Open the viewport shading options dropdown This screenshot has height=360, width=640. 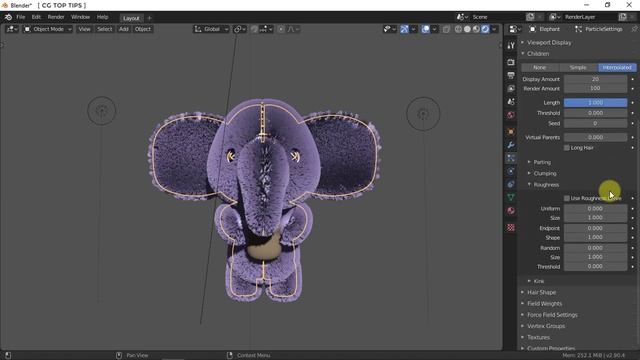(494, 29)
